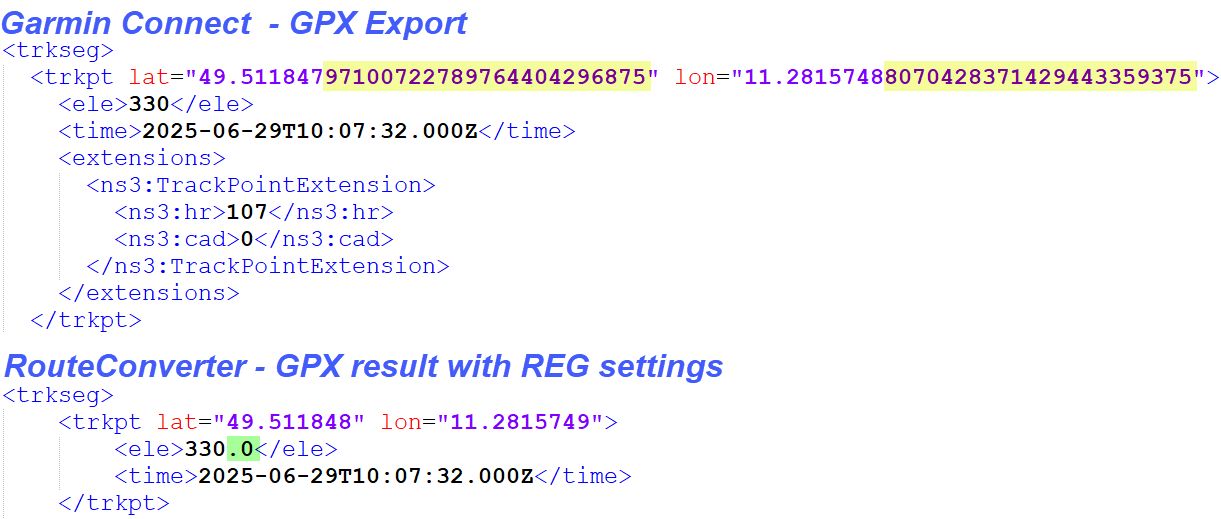Click the closing ns3:TrackPointExtension tag

(x=268, y=266)
